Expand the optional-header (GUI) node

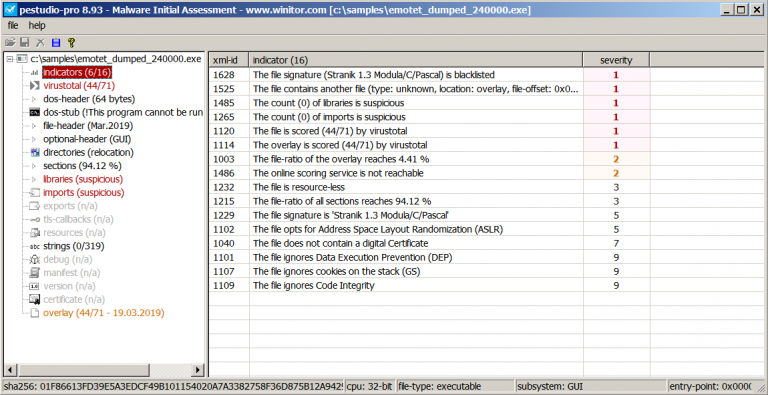point(34,139)
